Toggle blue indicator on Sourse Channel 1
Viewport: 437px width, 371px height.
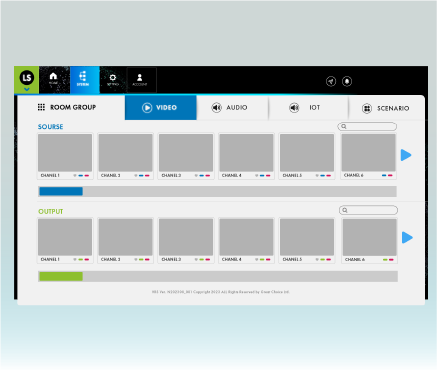point(81,176)
